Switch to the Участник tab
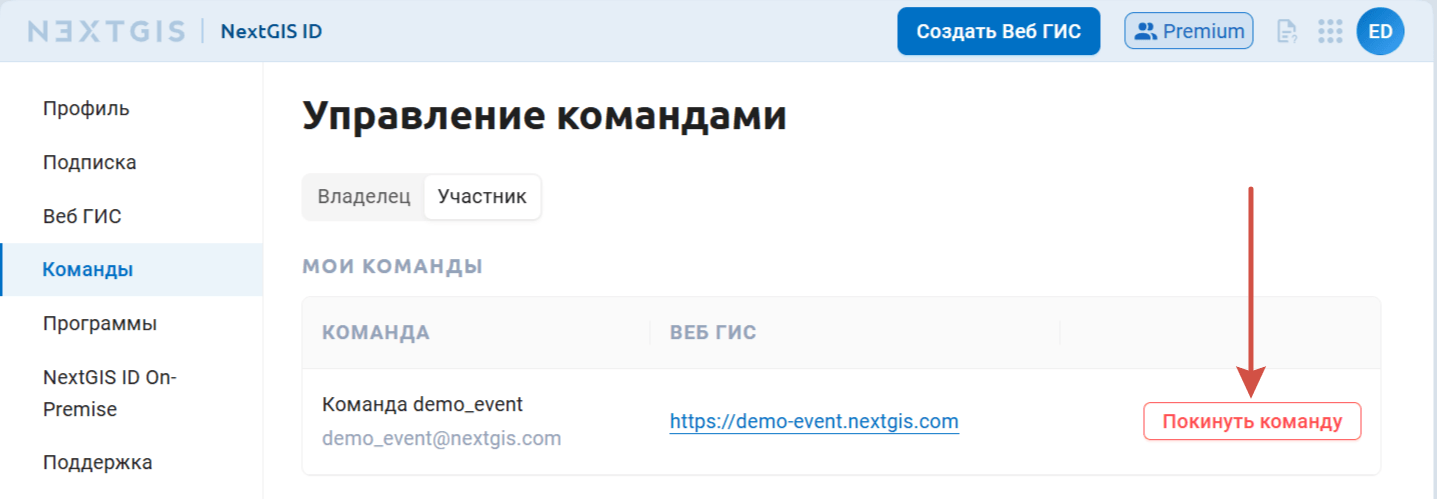This screenshot has height=499, width=1437. [x=482, y=196]
